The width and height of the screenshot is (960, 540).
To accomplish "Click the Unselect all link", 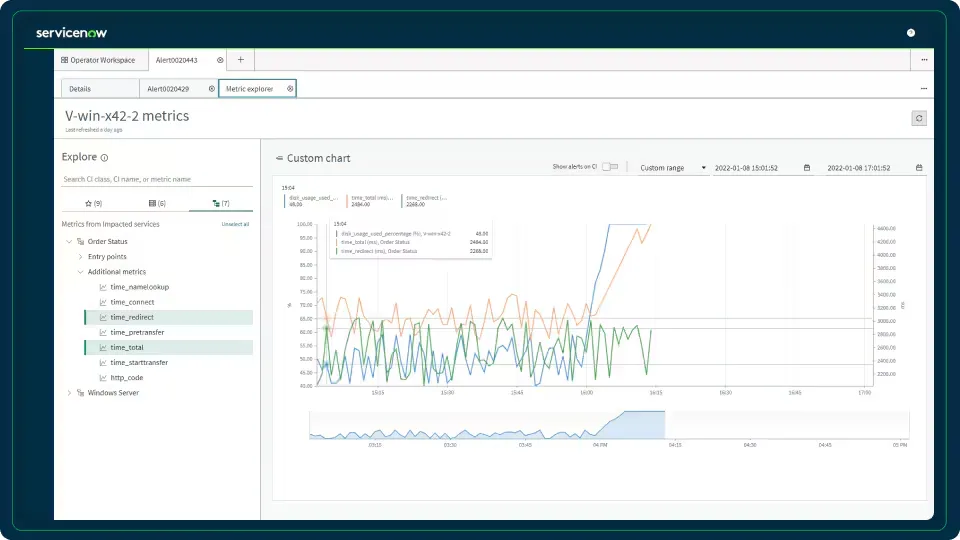I will tap(235, 224).
